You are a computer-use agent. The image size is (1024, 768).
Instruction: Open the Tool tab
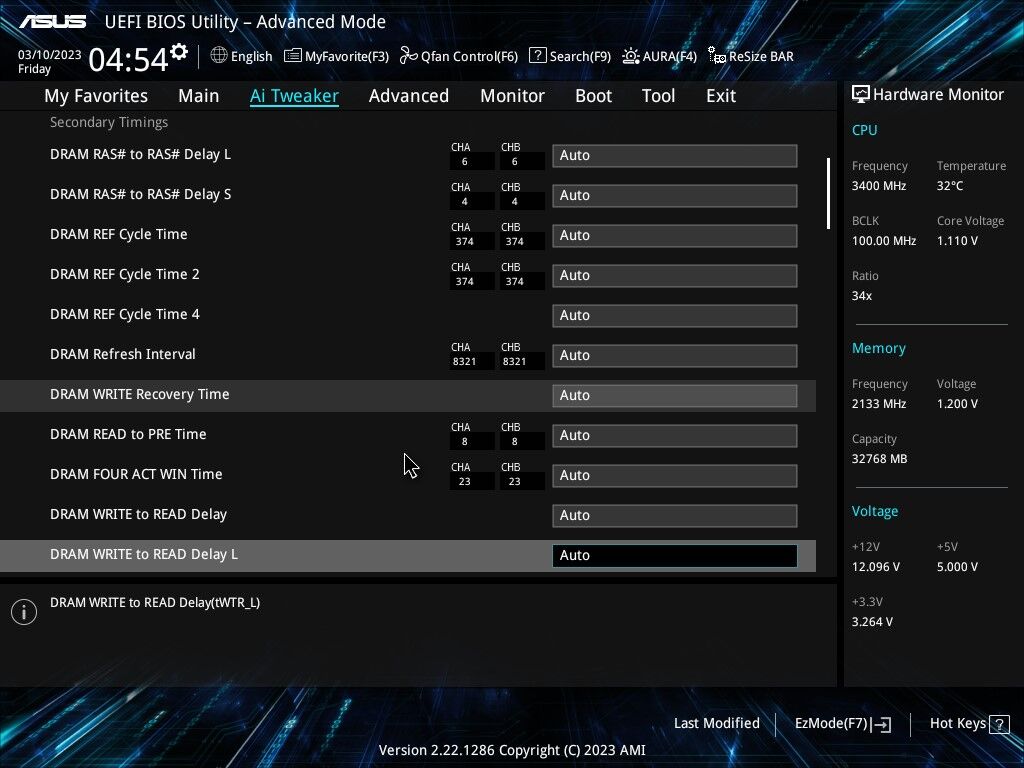(658, 96)
